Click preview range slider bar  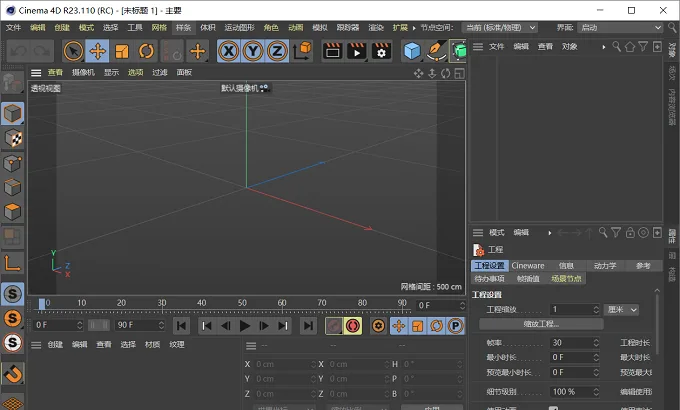pyautogui.click(x=99, y=325)
